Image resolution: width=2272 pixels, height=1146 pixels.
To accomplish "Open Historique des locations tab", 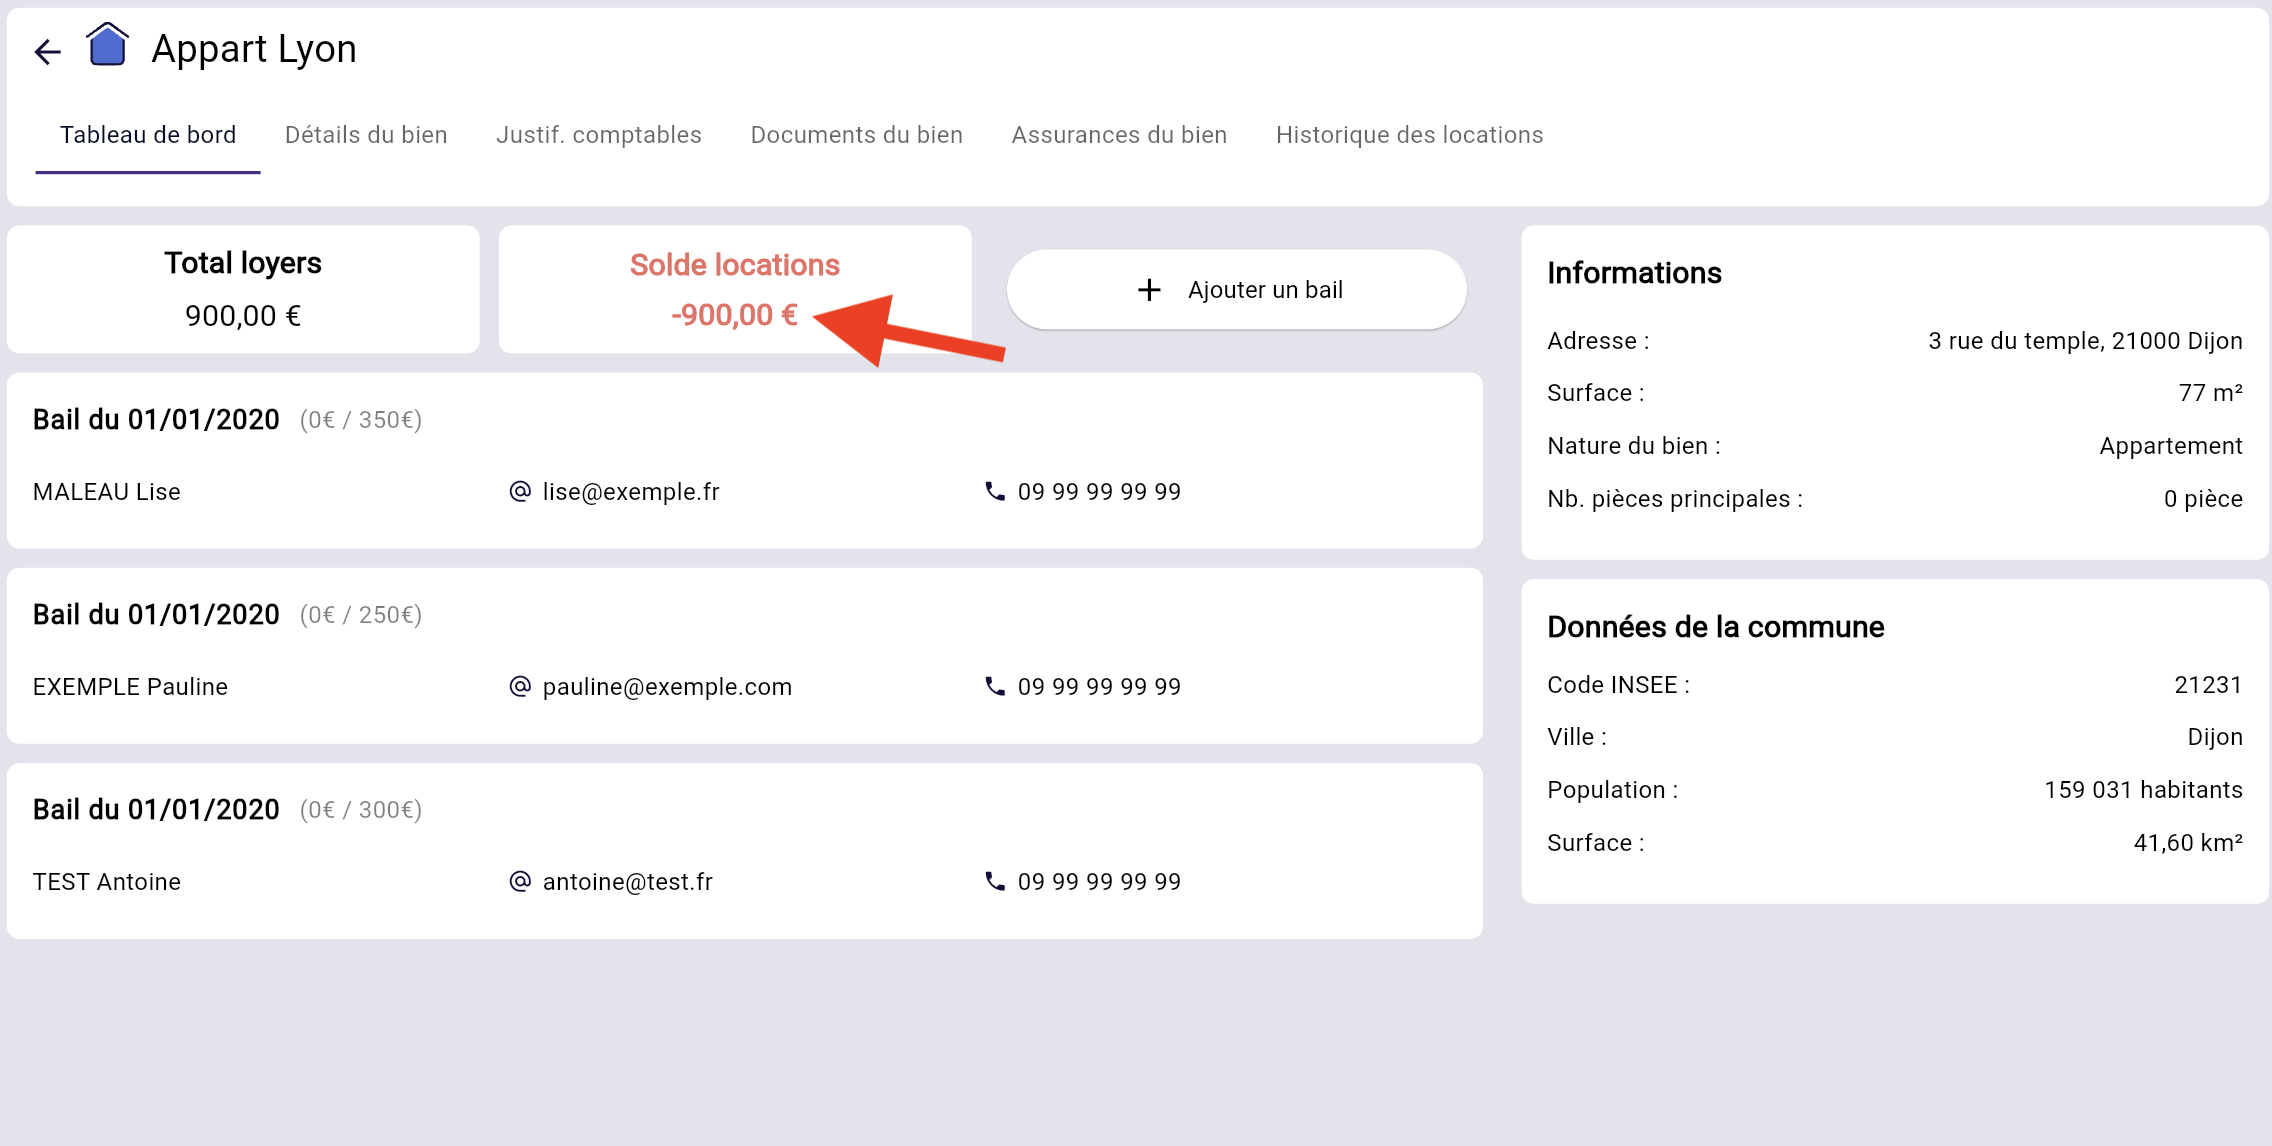I will point(1409,135).
